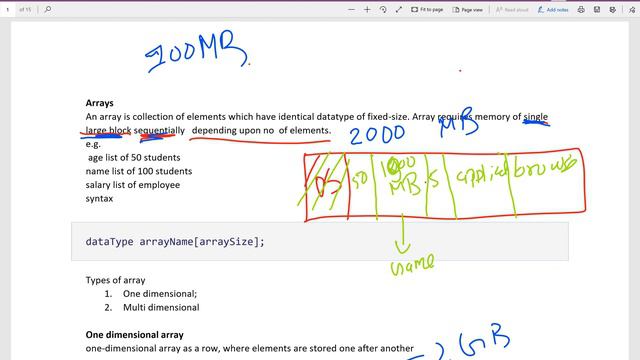Click the 'One dimensional array' heading
Screen dimensions: 640x360
(135, 335)
